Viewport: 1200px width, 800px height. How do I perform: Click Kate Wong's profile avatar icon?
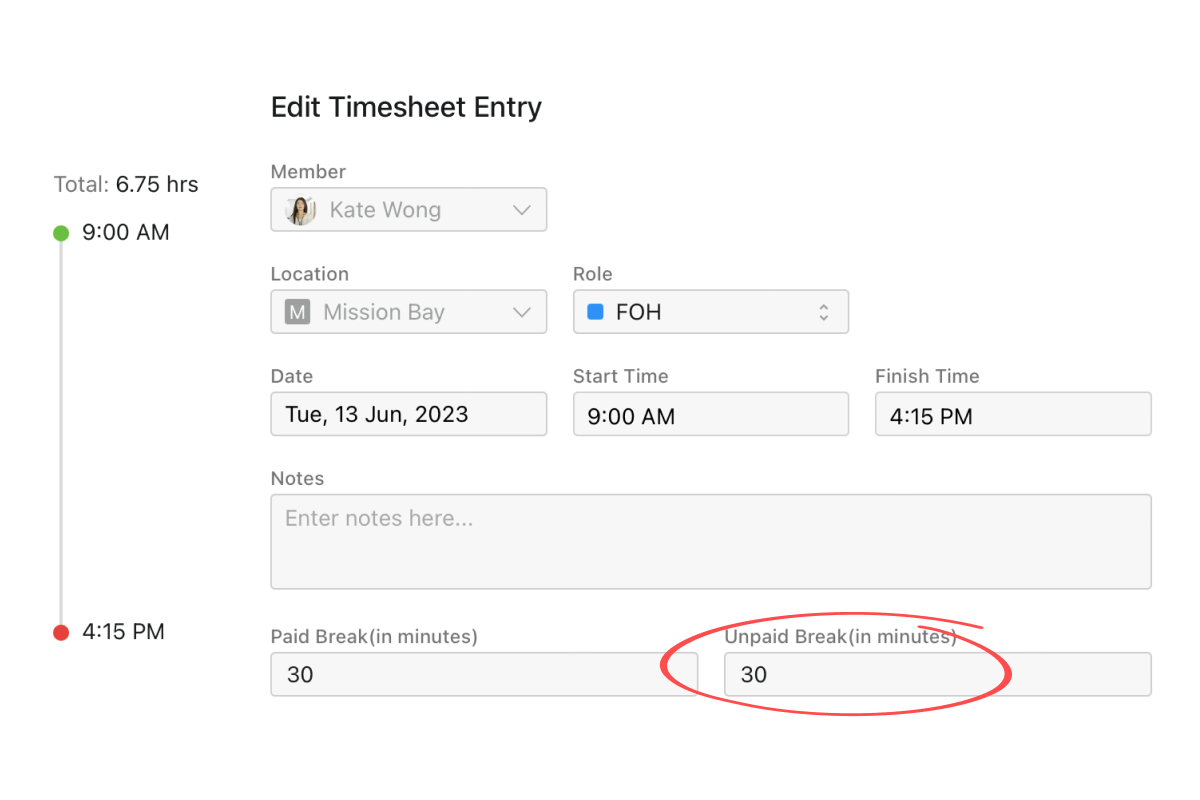coord(299,209)
